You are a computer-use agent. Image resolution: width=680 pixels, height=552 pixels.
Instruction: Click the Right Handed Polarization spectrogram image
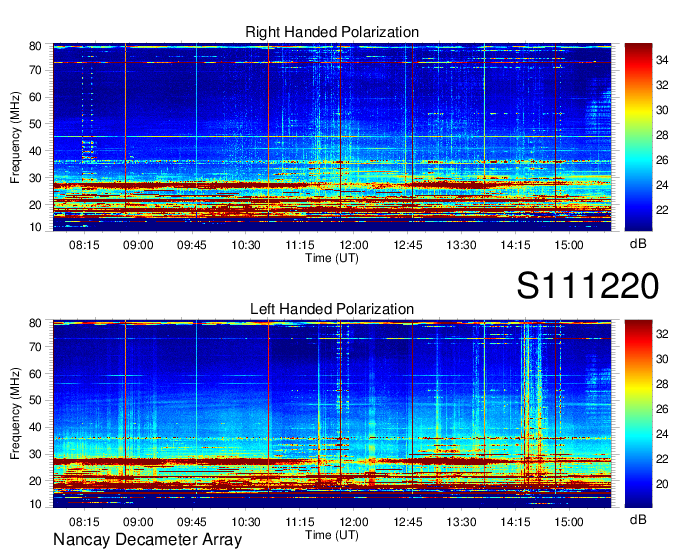[332, 137]
